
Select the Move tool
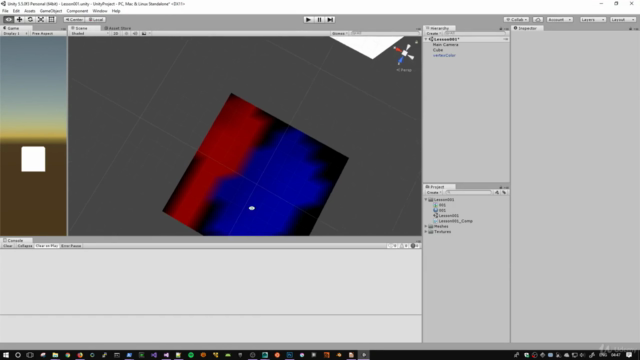(19, 20)
